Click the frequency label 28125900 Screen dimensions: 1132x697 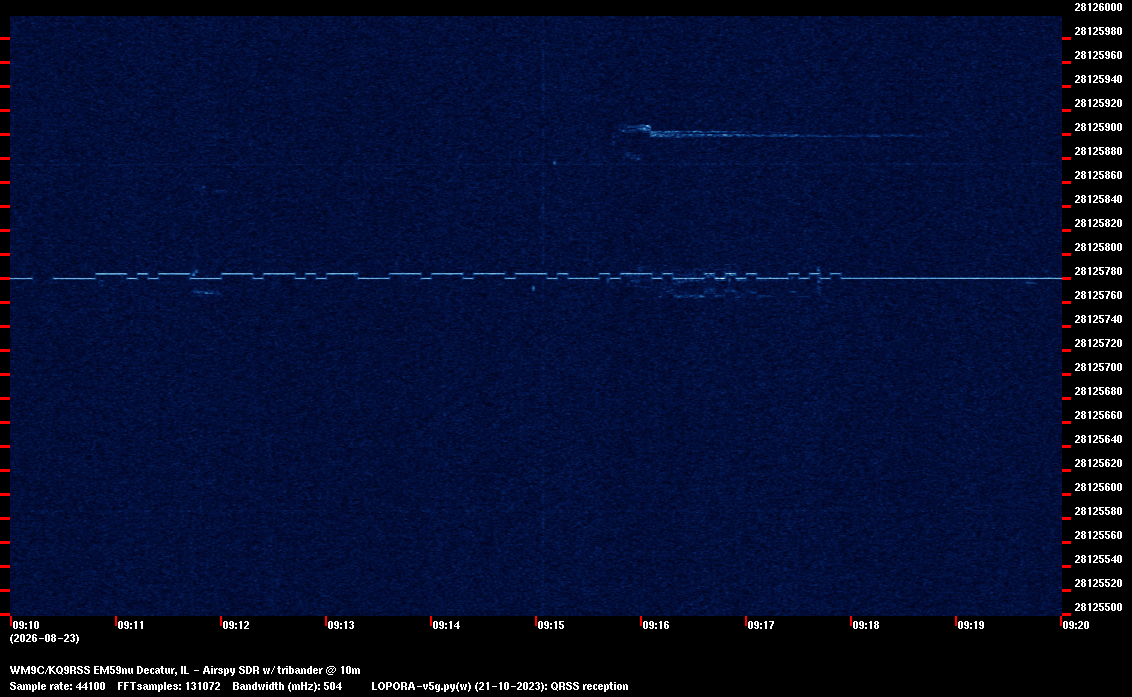pos(1098,127)
